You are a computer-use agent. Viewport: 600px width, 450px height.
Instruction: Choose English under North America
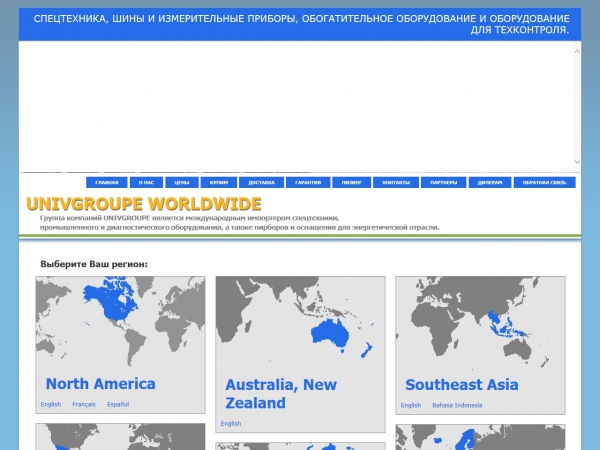[x=51, y=404]
